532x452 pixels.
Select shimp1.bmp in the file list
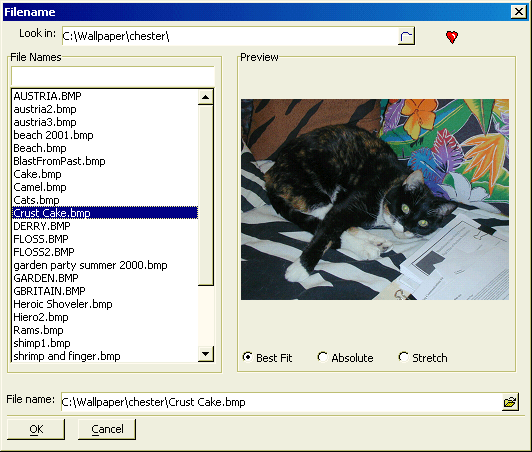105,343
